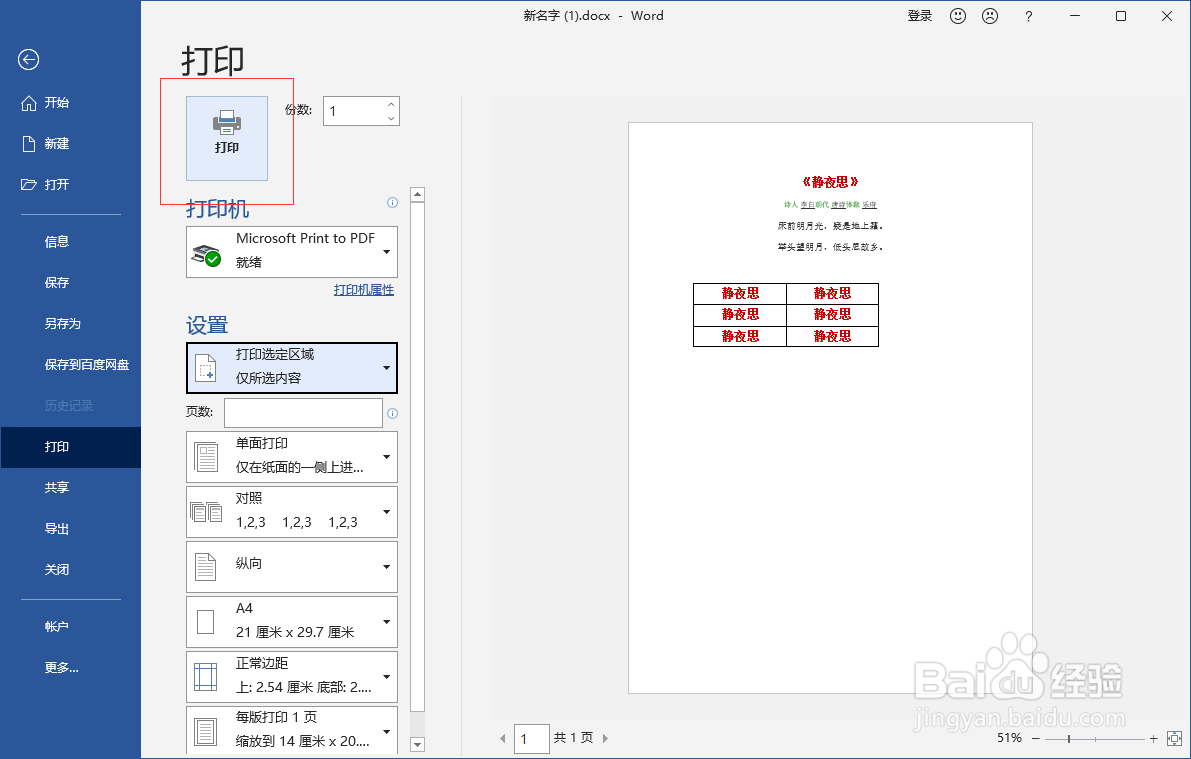Image resolution: width=1191 pixels, height=759 pixels.
Task: Click the 51% zoom level text
Action: point(1009,738)
